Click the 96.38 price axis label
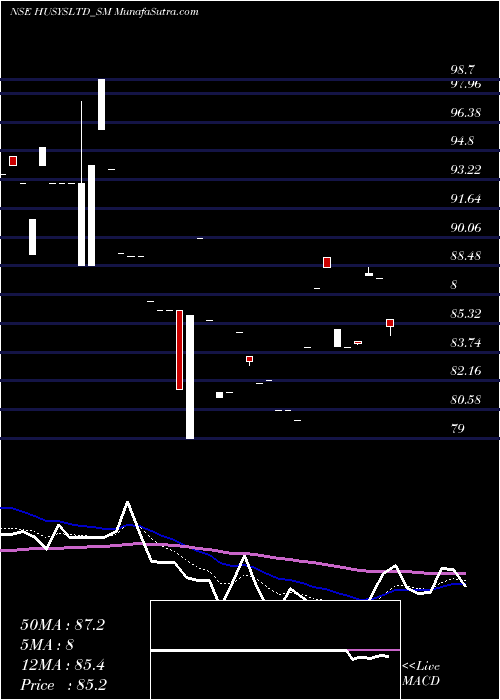This screenshot has width=500, height=700. tap(466, 112)
